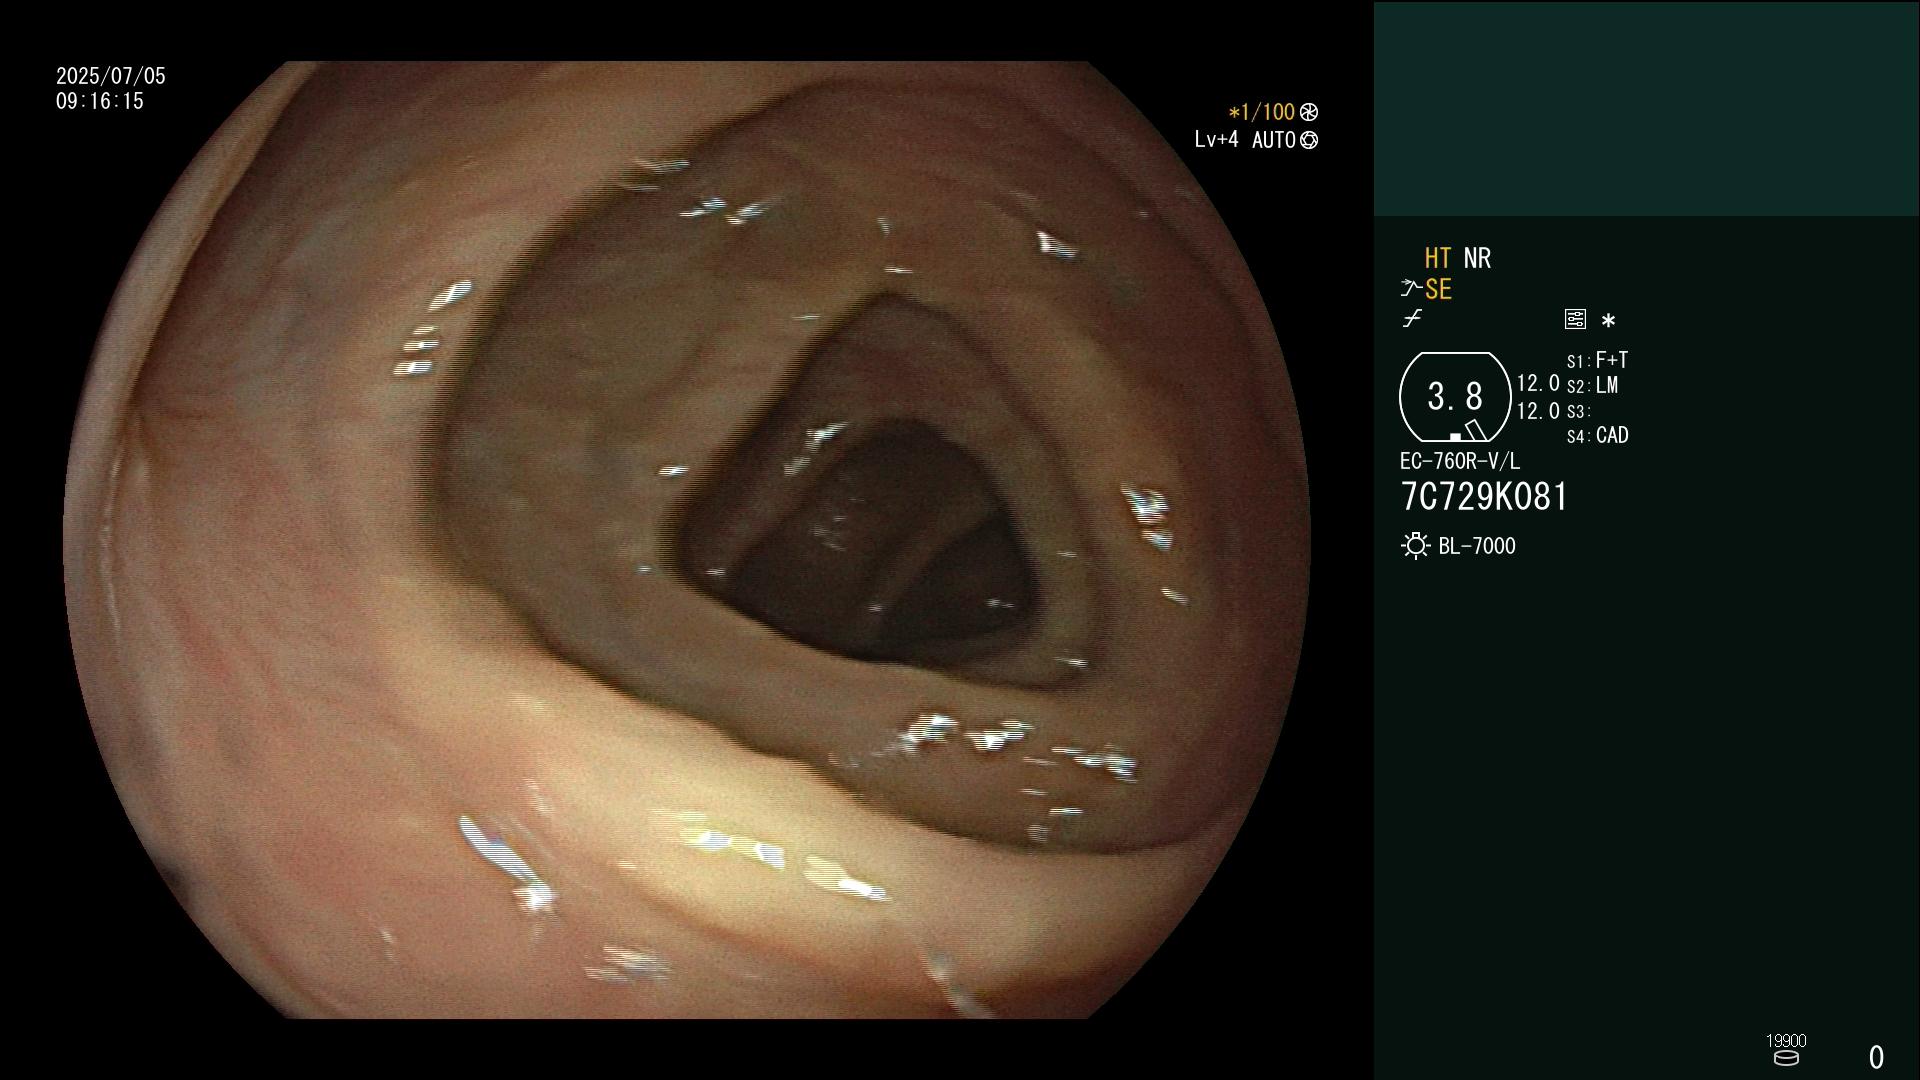Click the lower 12.0 value

tap(1538, 411)
